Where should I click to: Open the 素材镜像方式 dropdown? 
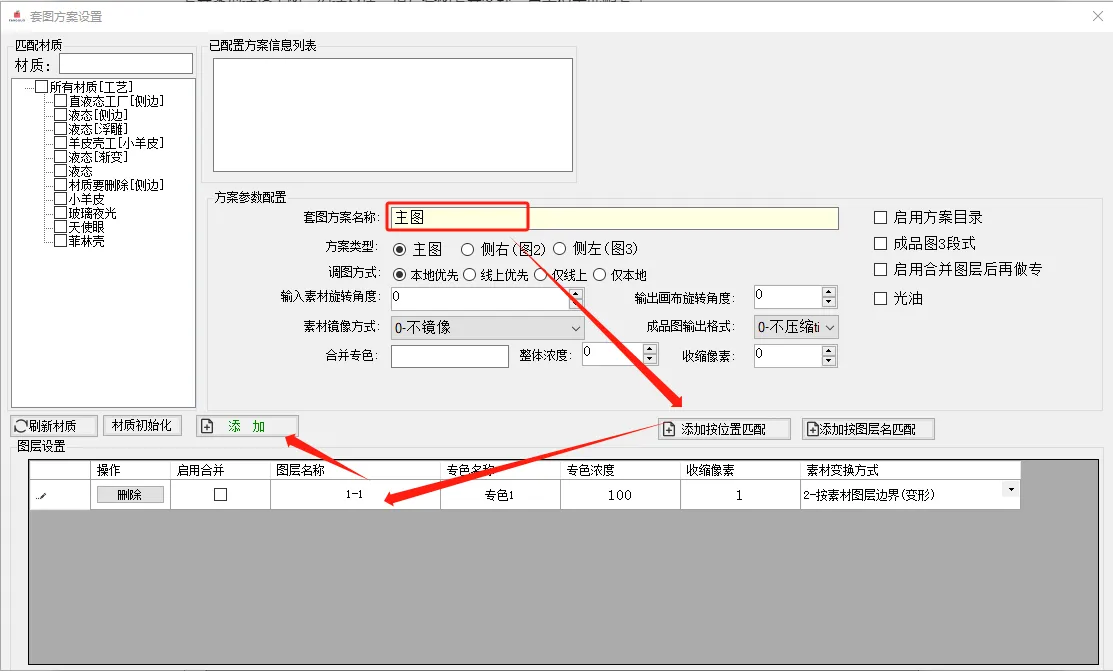tap(488, 327)
